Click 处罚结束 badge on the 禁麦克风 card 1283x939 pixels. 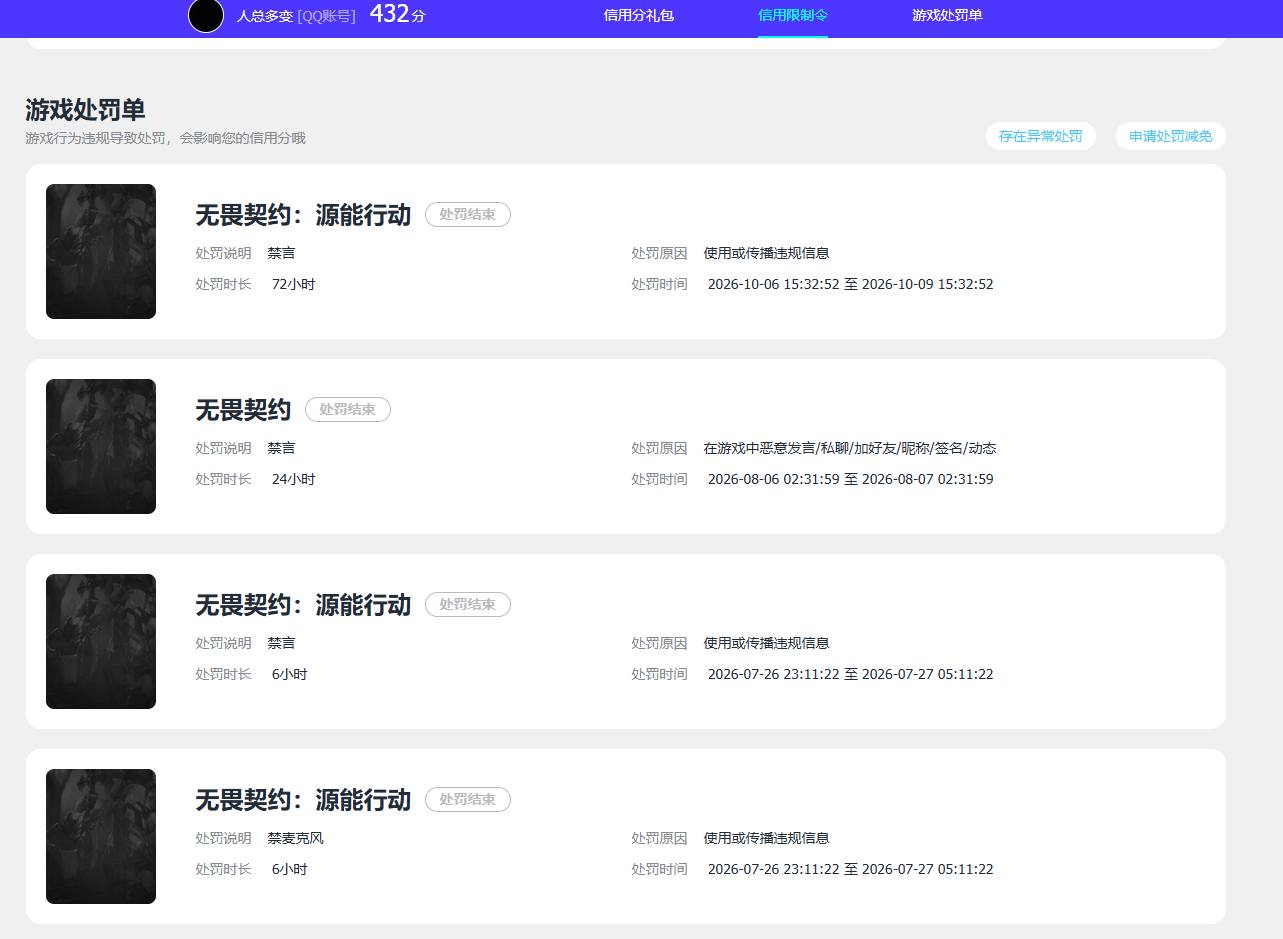468,800
